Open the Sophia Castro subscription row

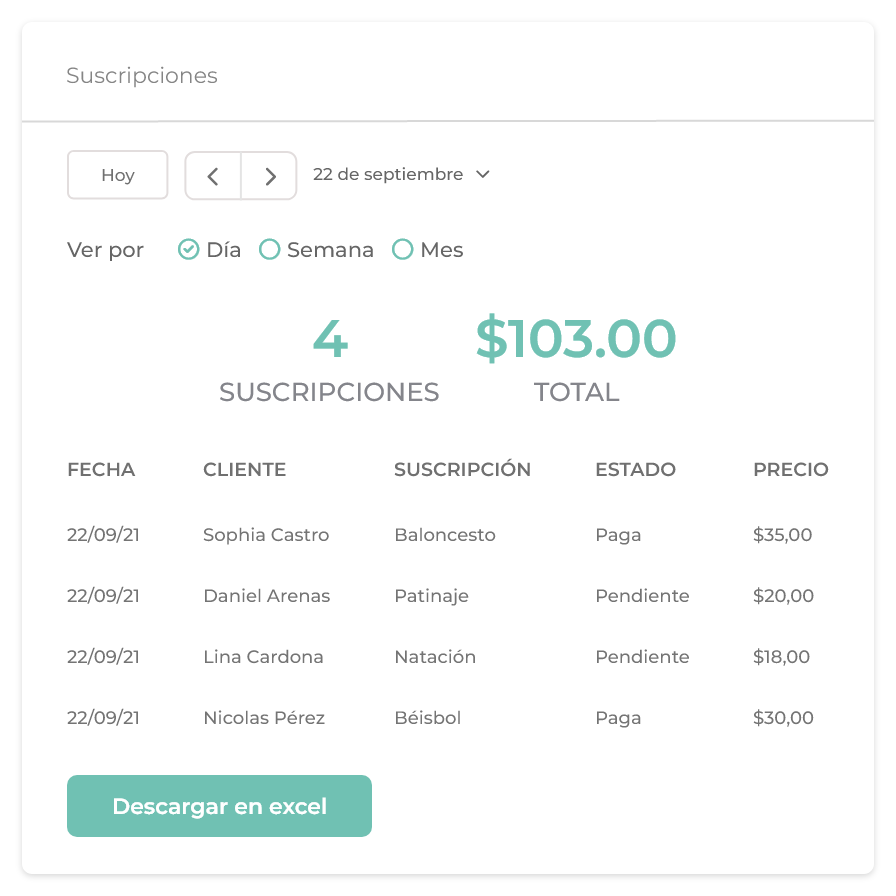pos(266,535)
